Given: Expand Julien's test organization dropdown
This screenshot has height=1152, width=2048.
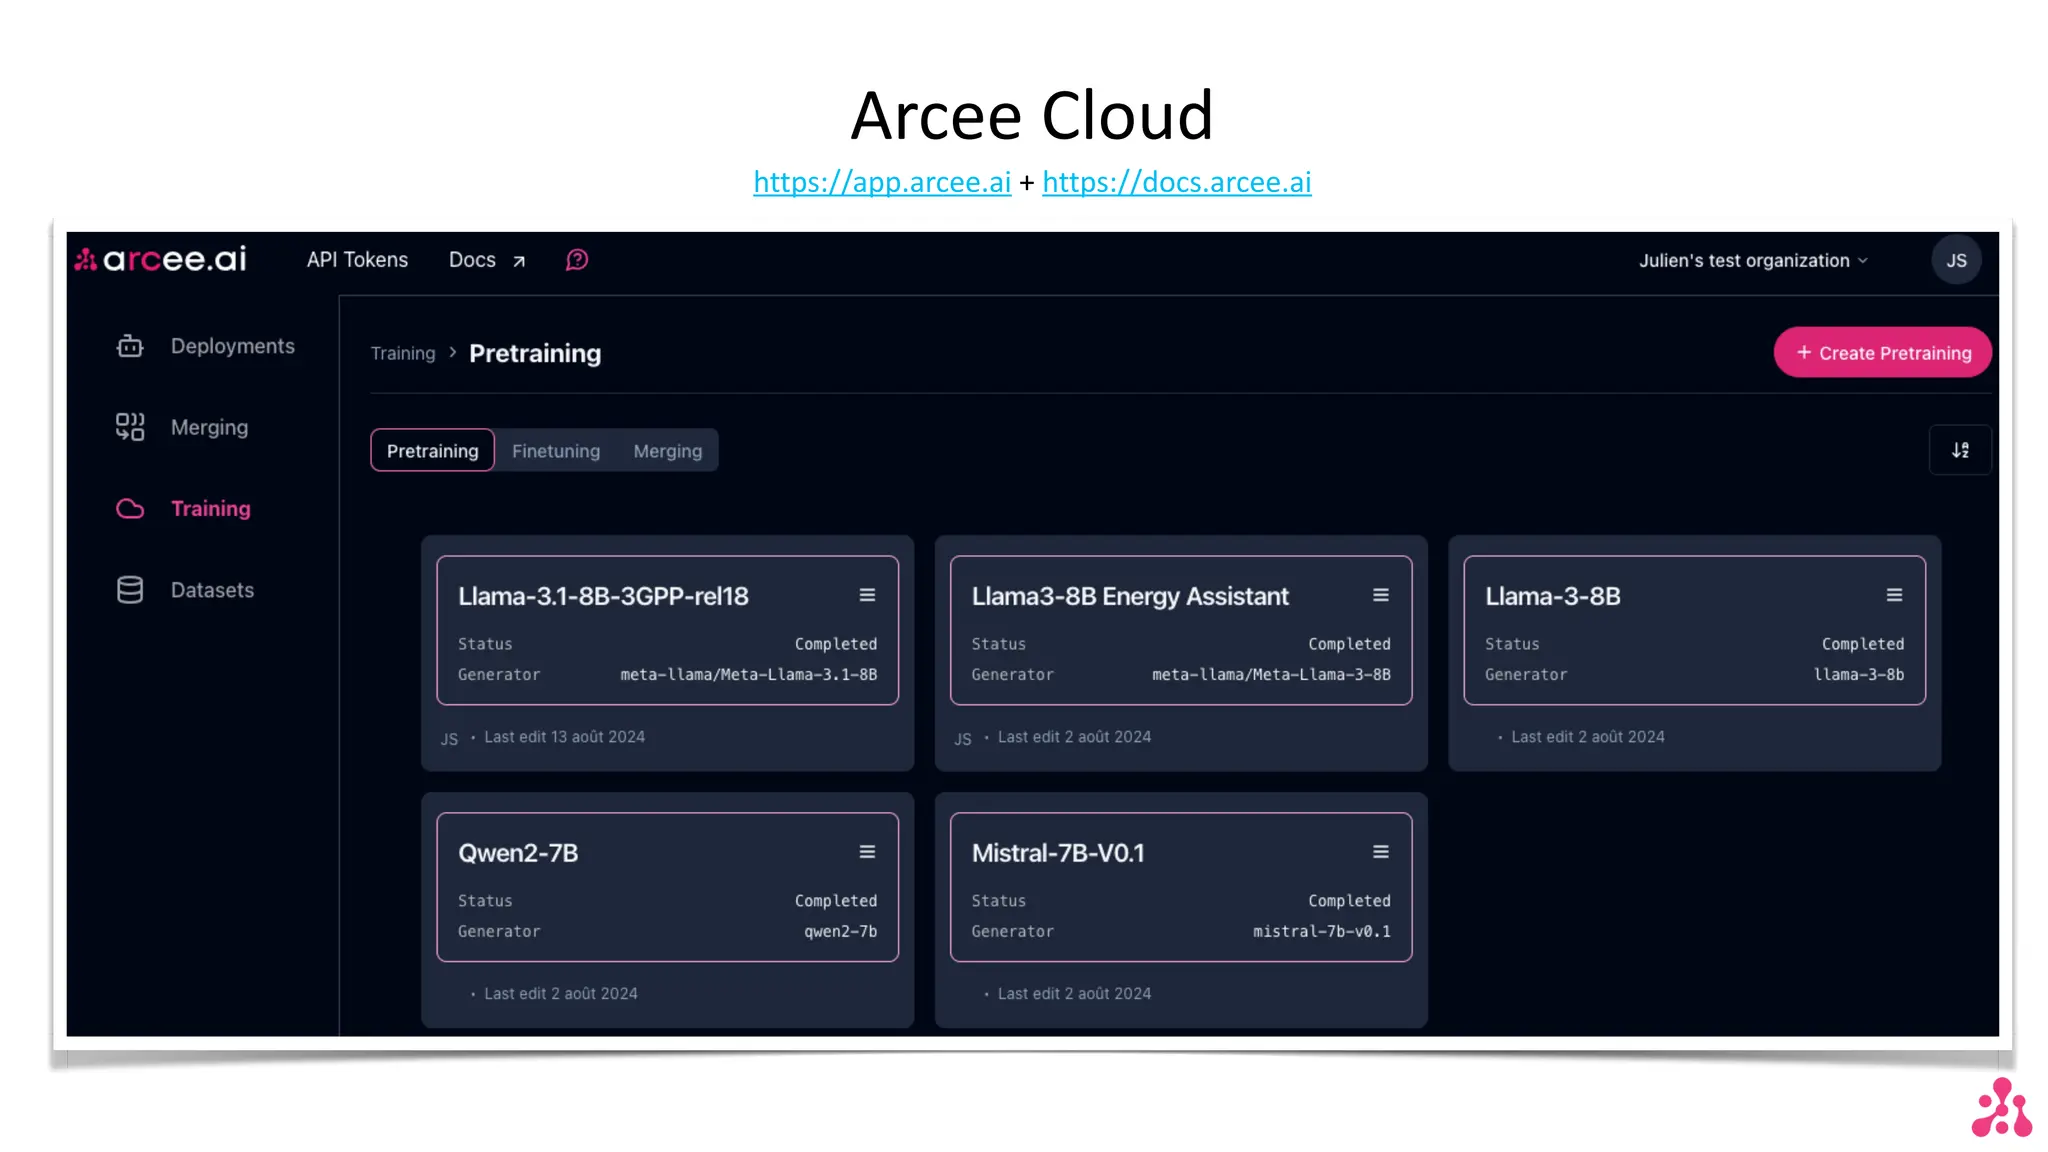Looking at the screenshot, I should (x=1753, y=261).
